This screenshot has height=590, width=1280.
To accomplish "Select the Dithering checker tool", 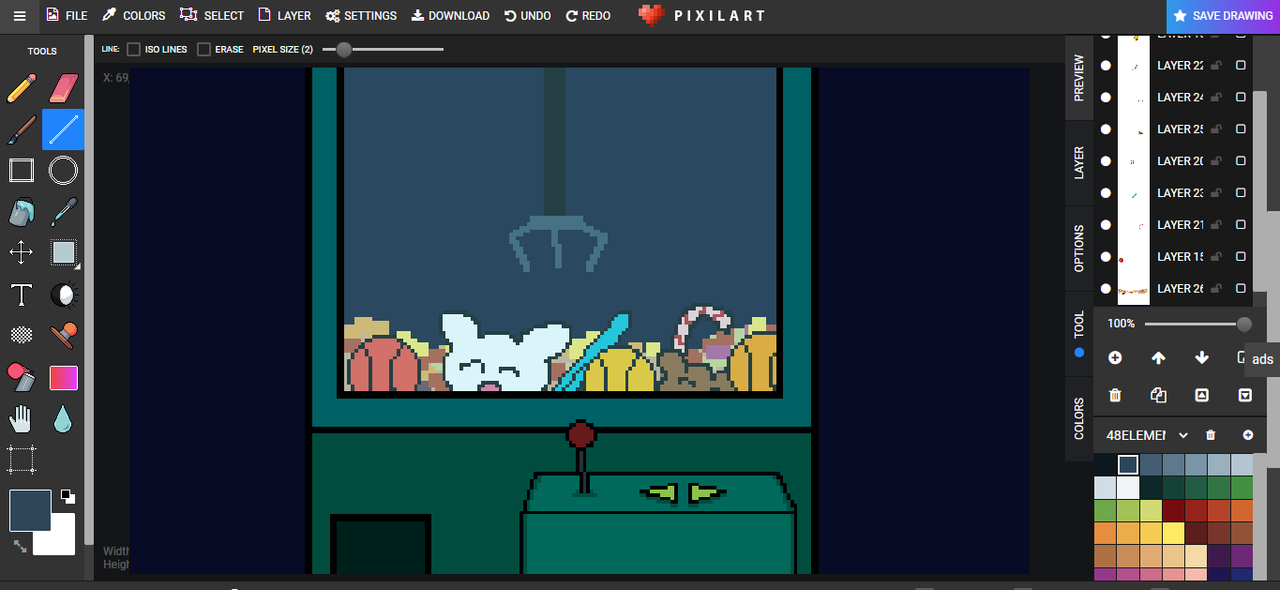I will click(21, 336).
